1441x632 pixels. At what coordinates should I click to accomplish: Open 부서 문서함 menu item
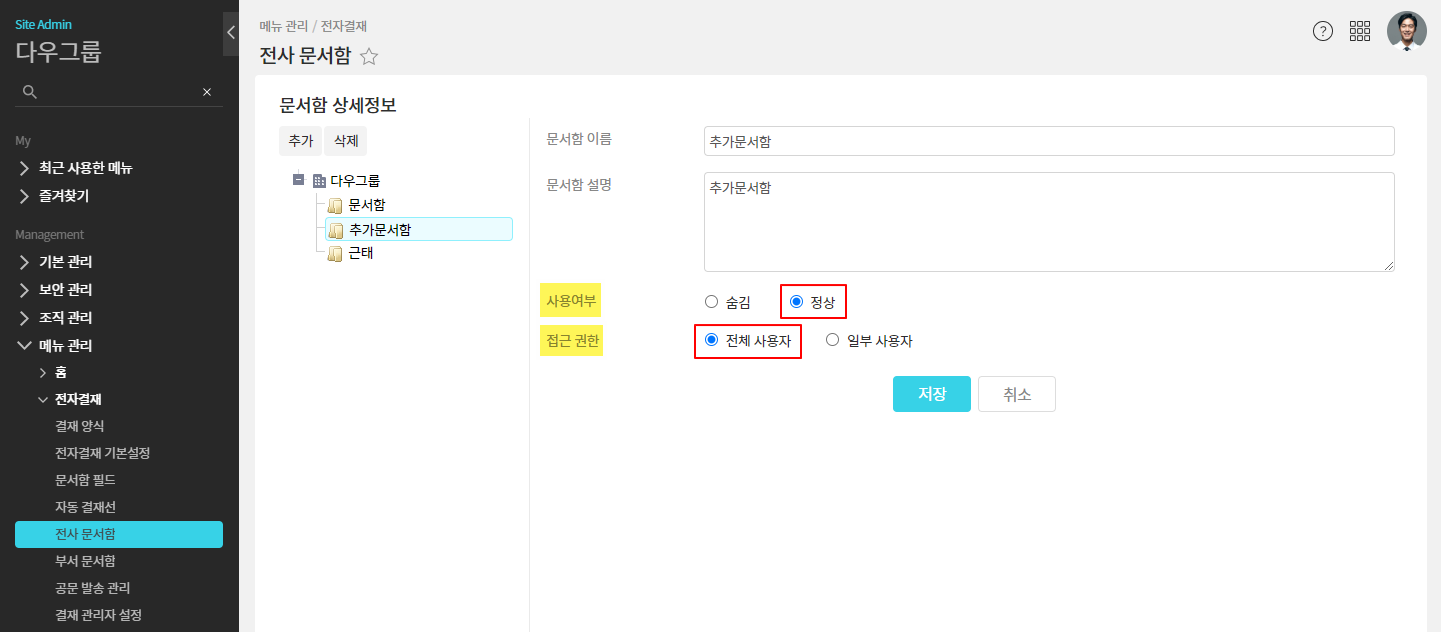[85, 561]
